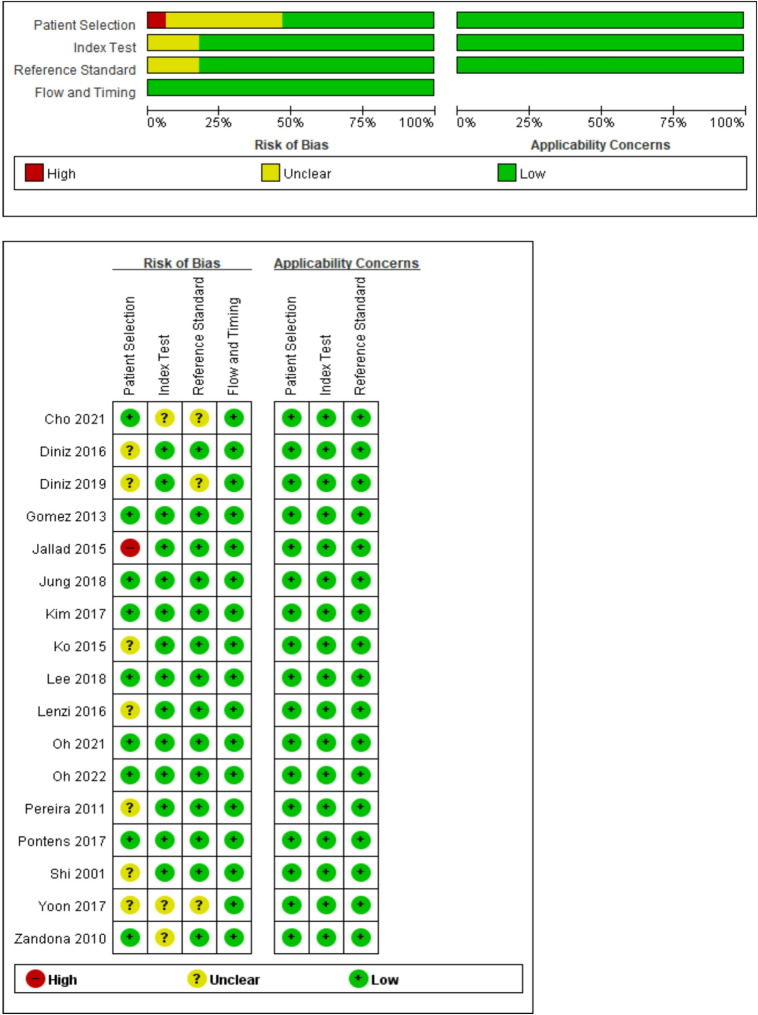This screenshot has height=1015, width=758.
Task: Click Gomez 2013 low Patient Selection bias icon
Action: 130,515
